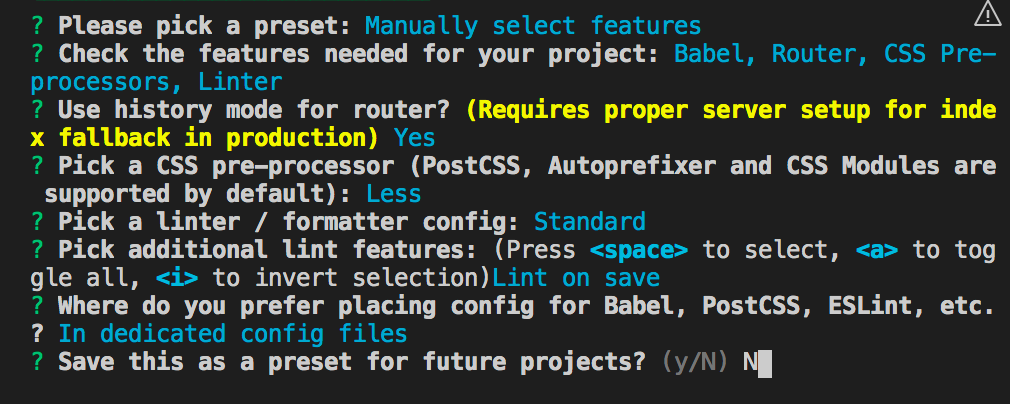Click the green question mark before "Please pick a preset"

[37, 25]
